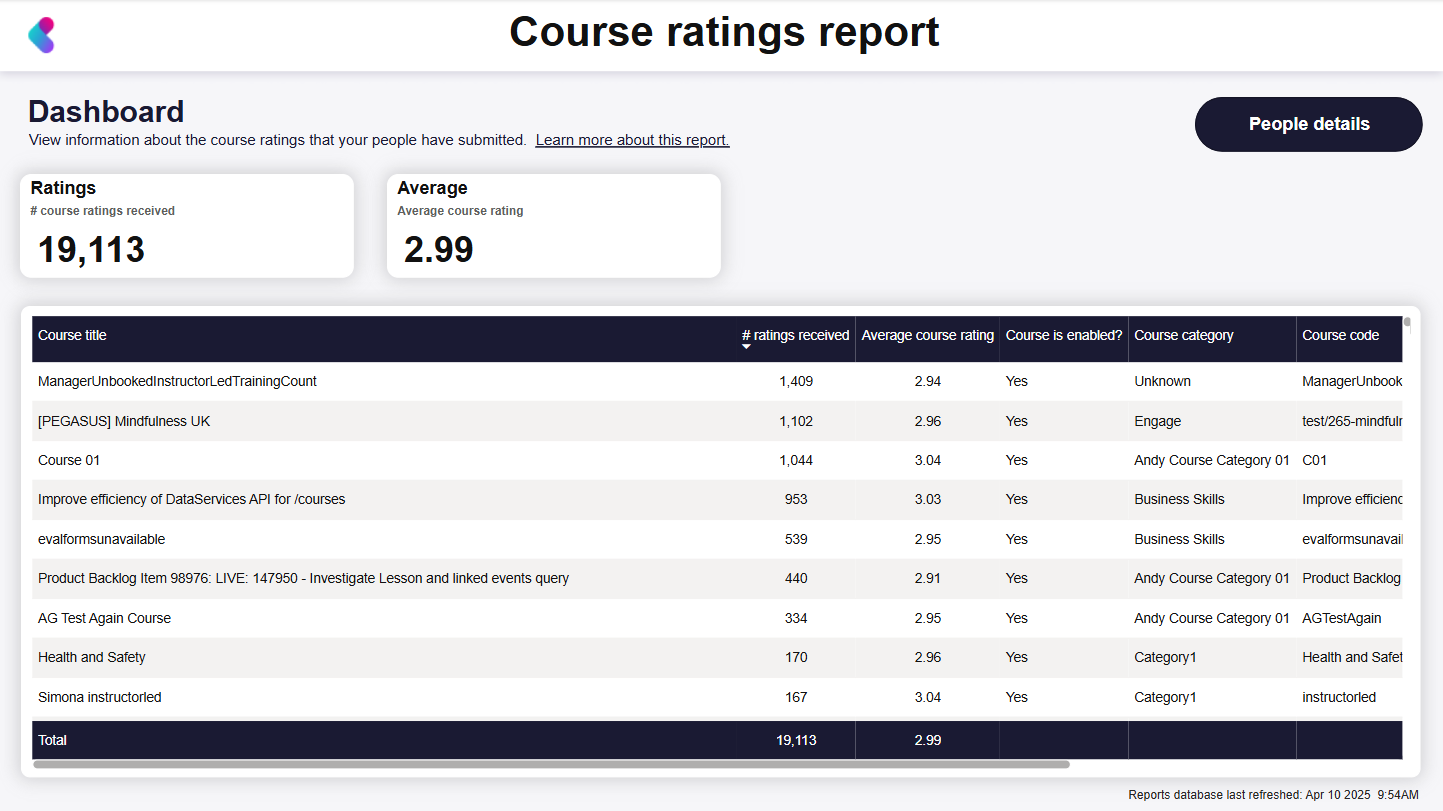
Task: Click the "Dashboard" page heading
Action: click(106, 112)
